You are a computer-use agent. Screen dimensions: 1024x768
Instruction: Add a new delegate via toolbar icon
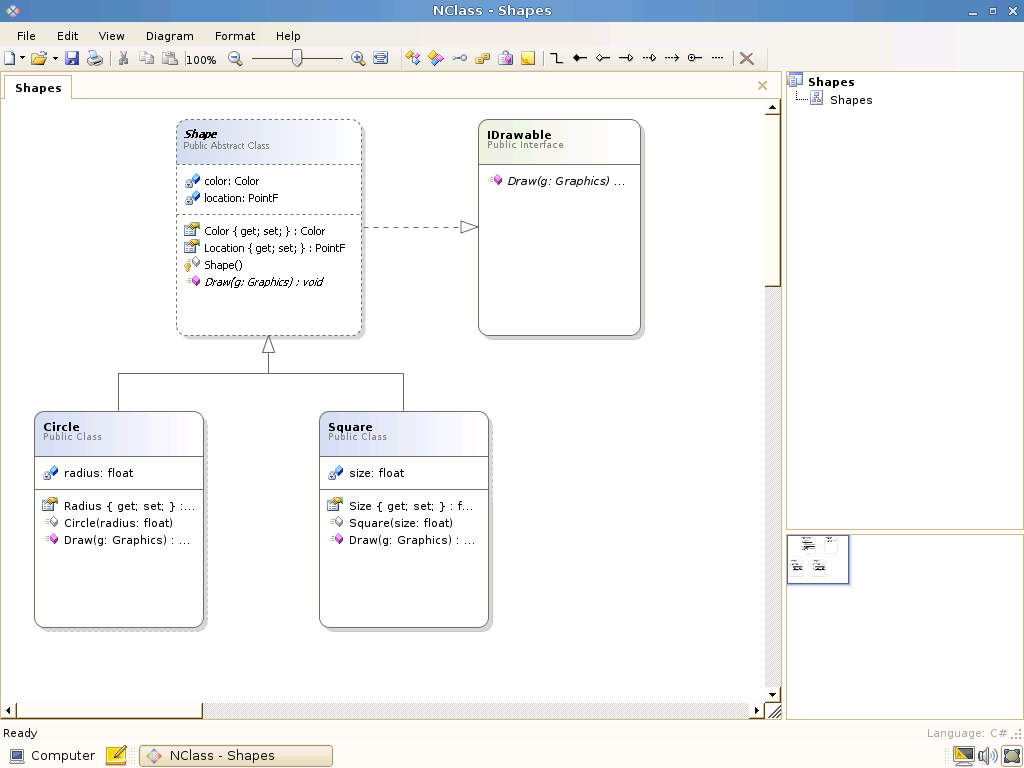point(505,58)
